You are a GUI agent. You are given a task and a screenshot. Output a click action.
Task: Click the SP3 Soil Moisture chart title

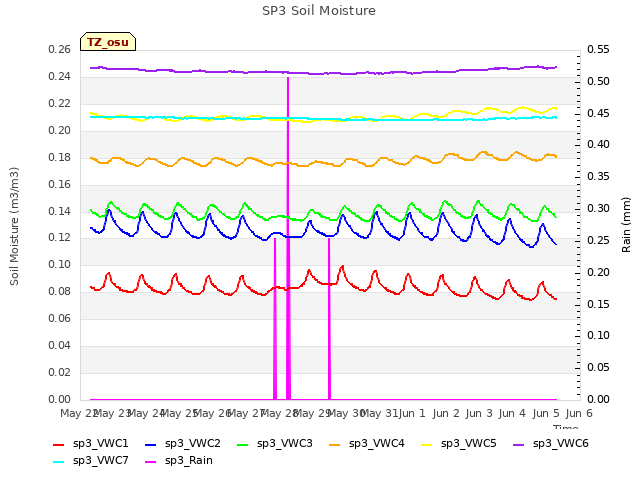tap(319, 11)
